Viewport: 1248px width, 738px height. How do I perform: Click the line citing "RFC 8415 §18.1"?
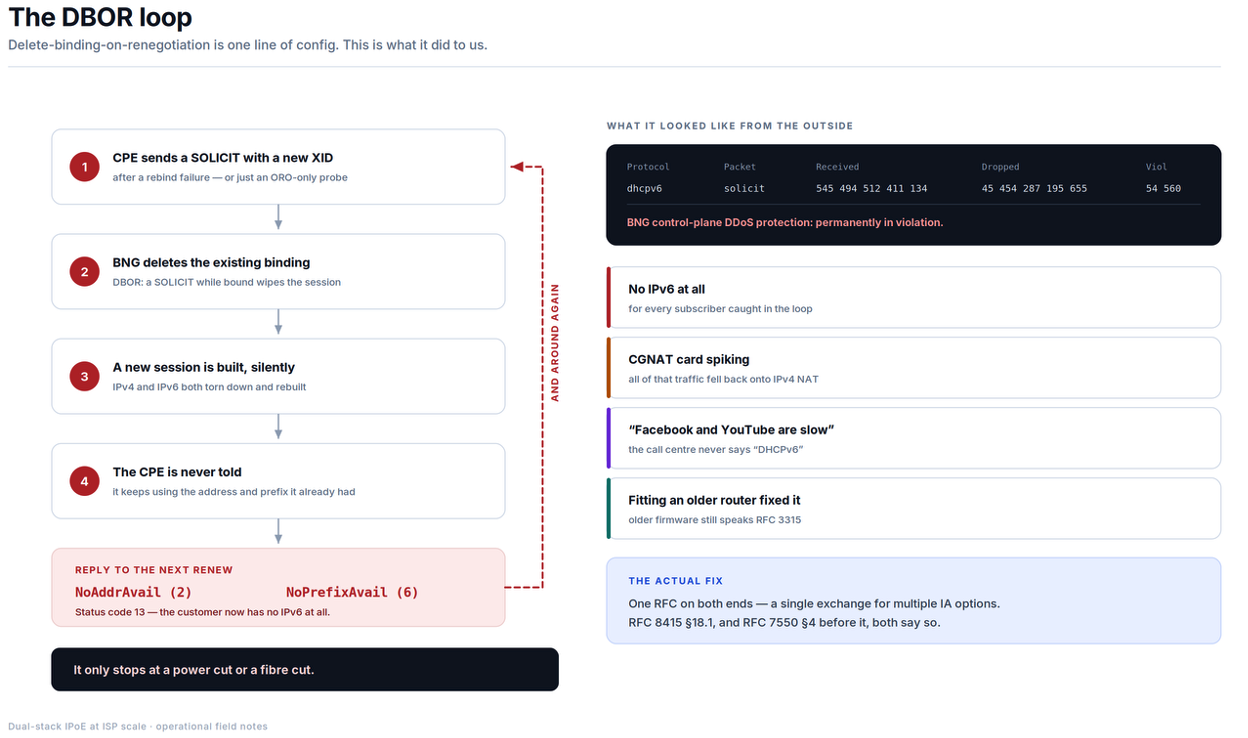[x=784, y=623]
